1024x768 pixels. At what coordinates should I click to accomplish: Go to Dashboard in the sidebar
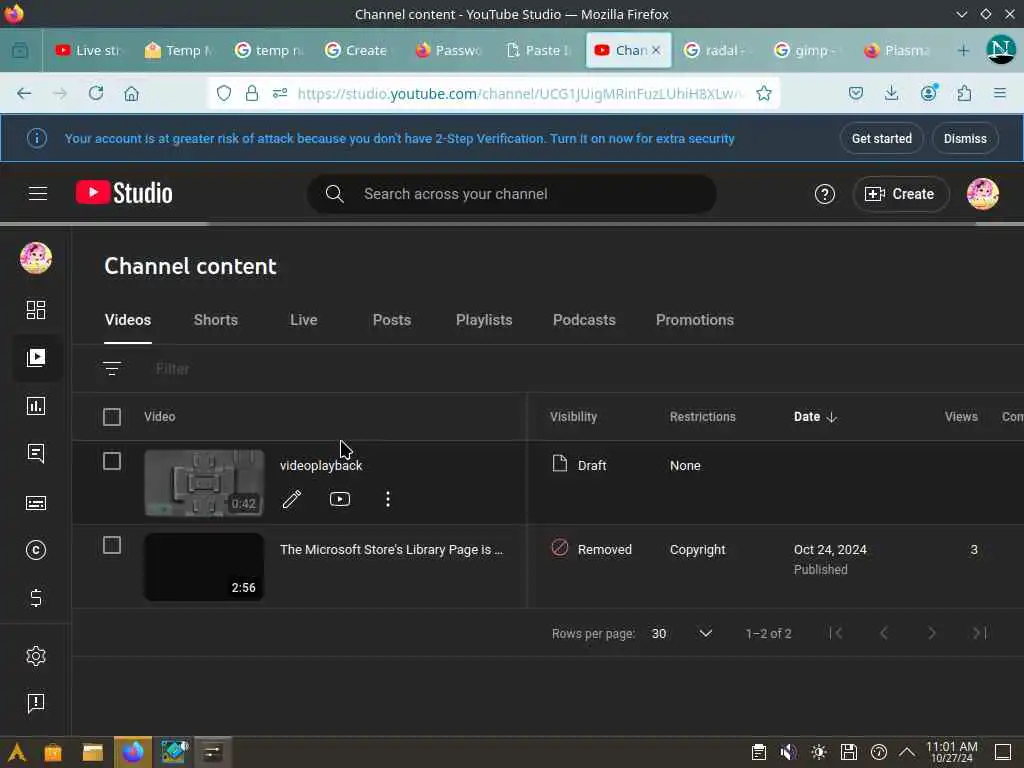pyautogui.click(x=36, y=310)
